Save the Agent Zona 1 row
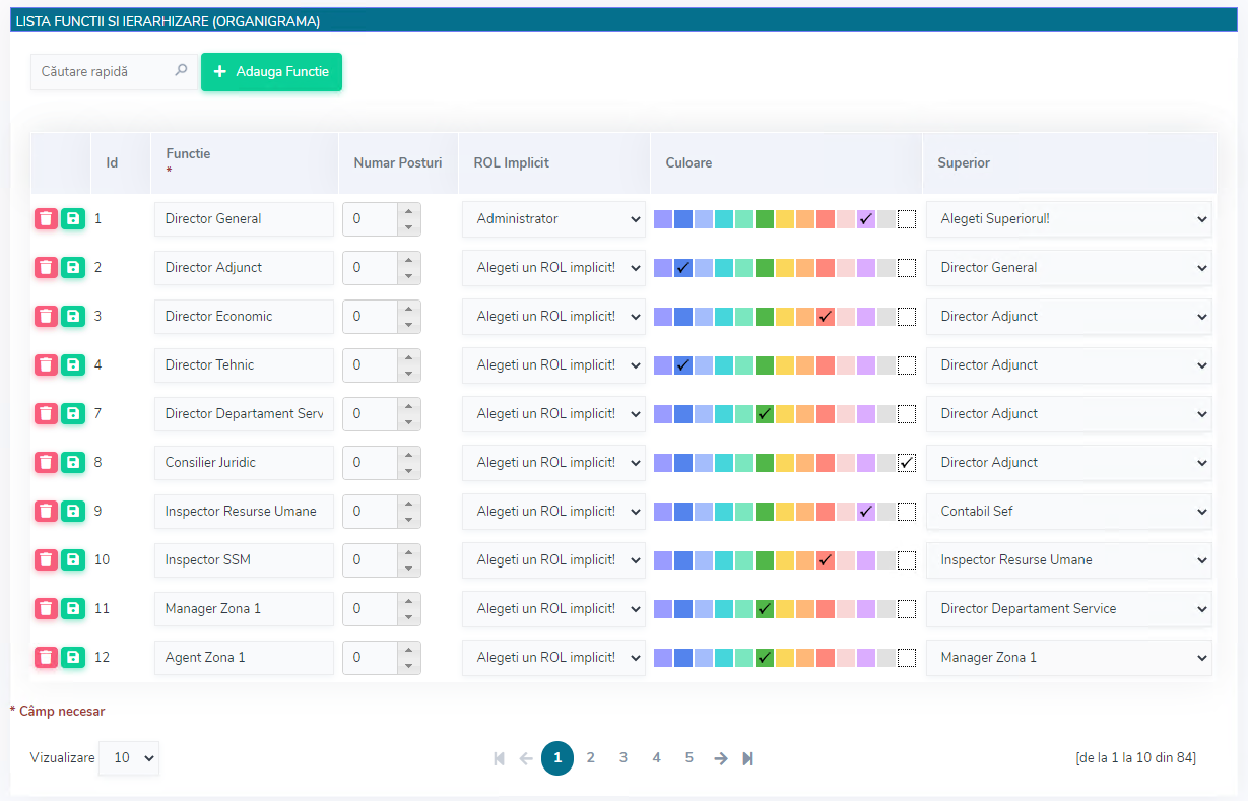The width and height of the screenshot is (1248, 801). [x=72, y=657]
